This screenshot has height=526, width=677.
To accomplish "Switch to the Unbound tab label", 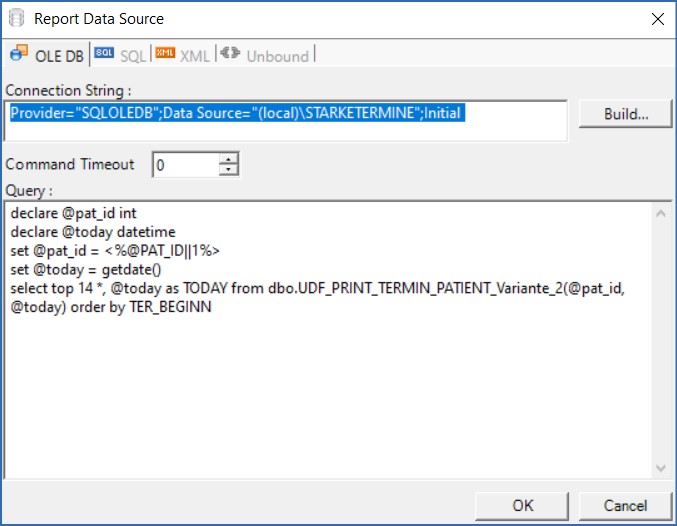I will coord(278,56).
